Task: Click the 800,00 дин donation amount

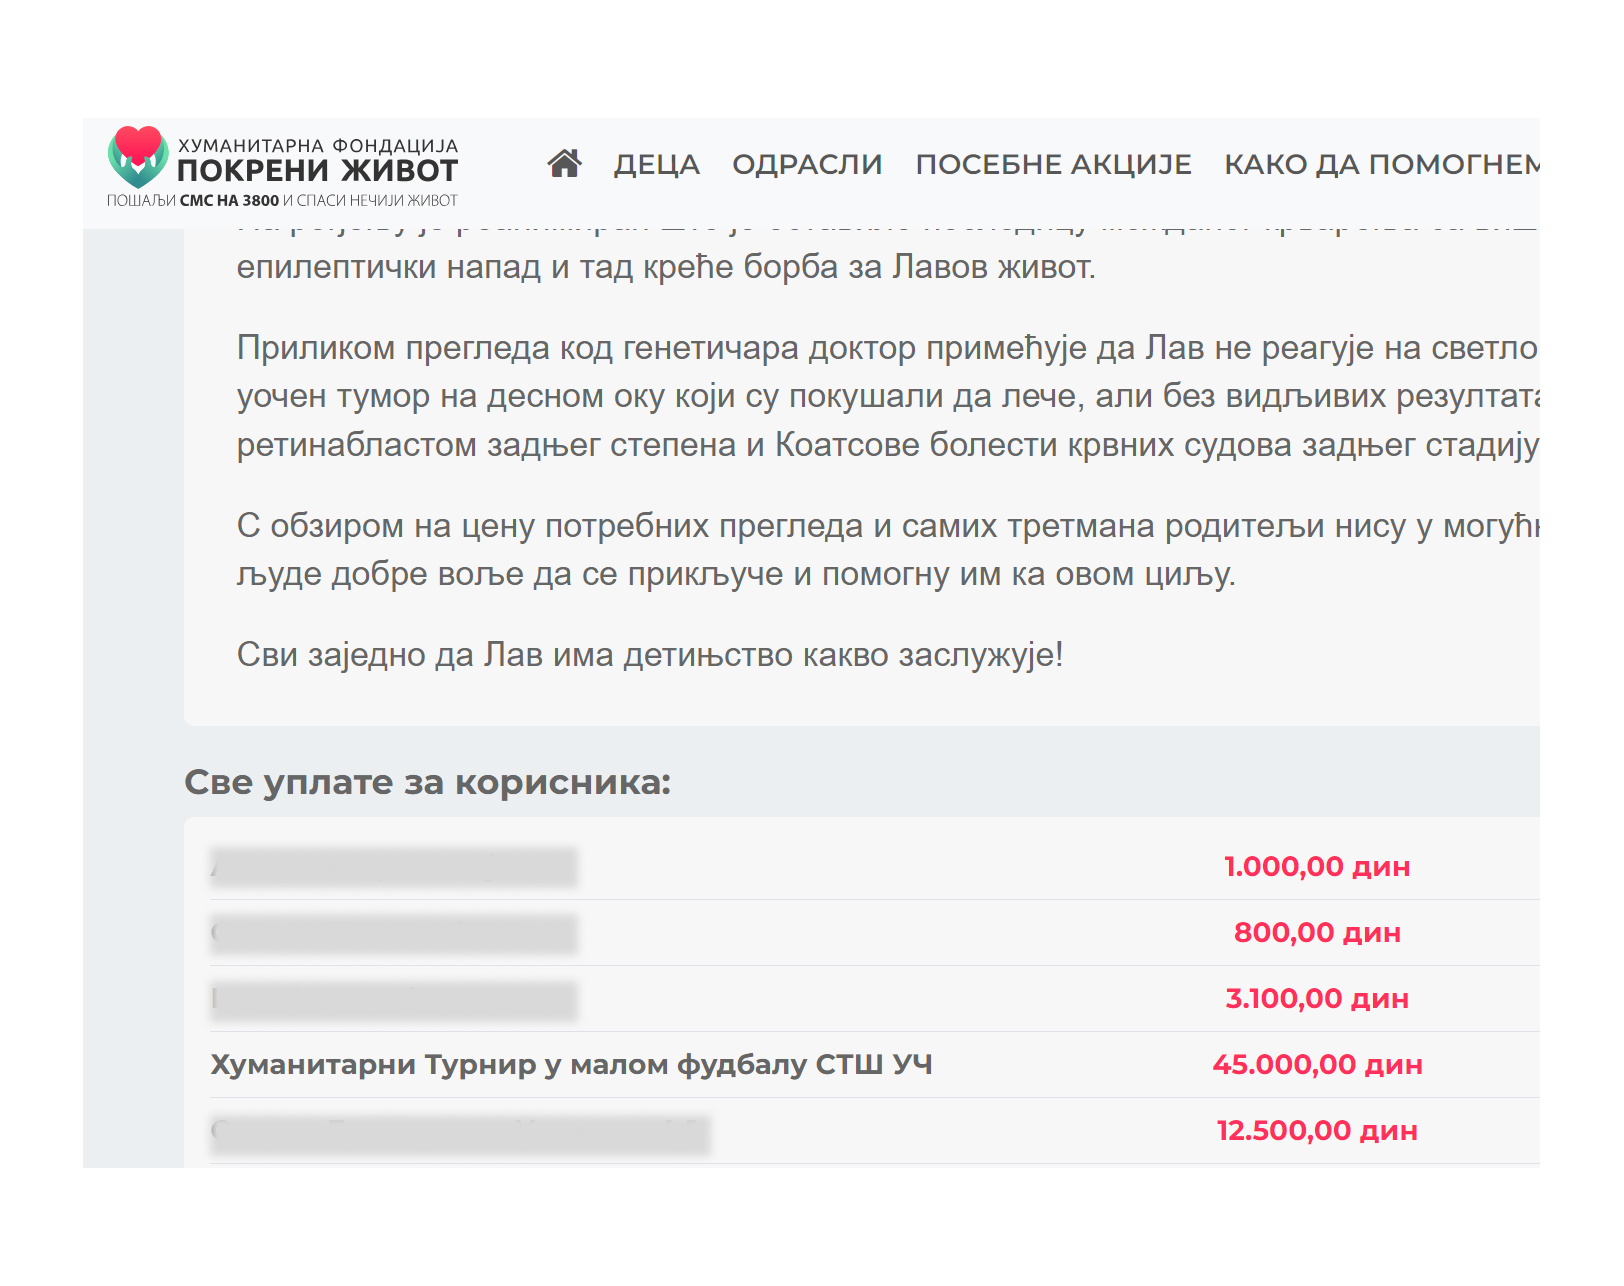Action: tap(1317, 932)
